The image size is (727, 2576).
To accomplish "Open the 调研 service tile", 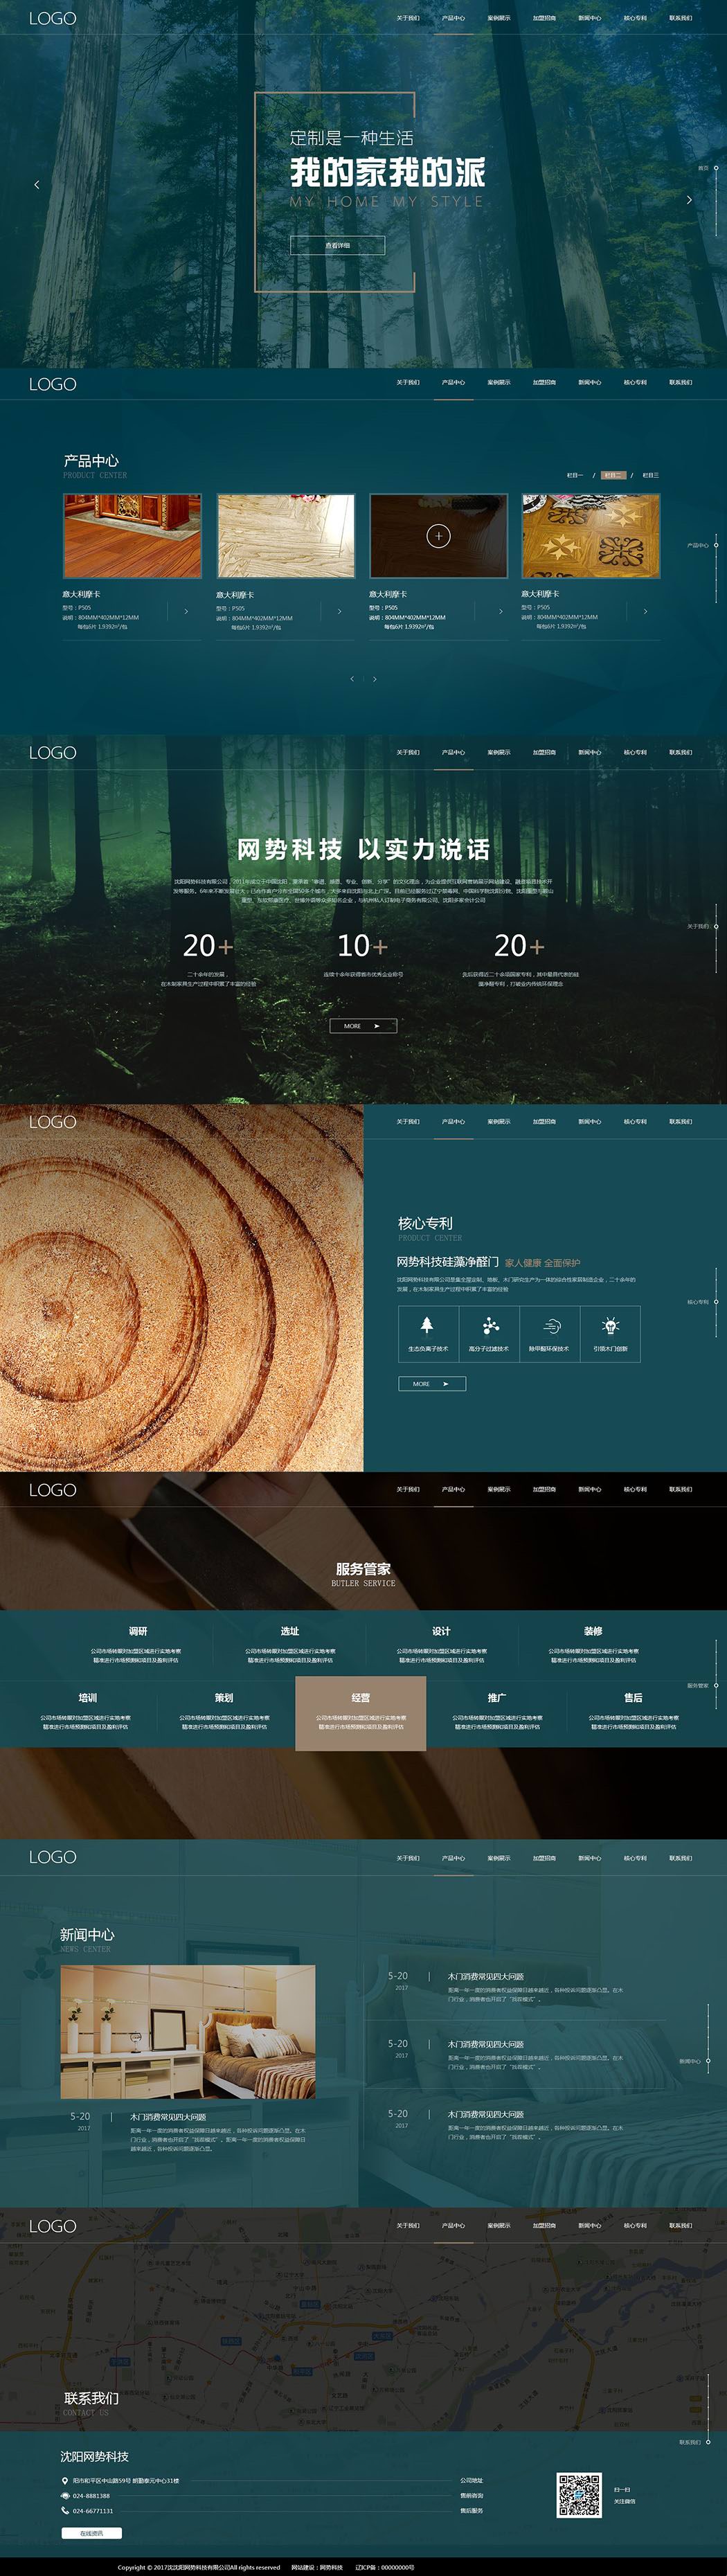I will point(137,1644).
